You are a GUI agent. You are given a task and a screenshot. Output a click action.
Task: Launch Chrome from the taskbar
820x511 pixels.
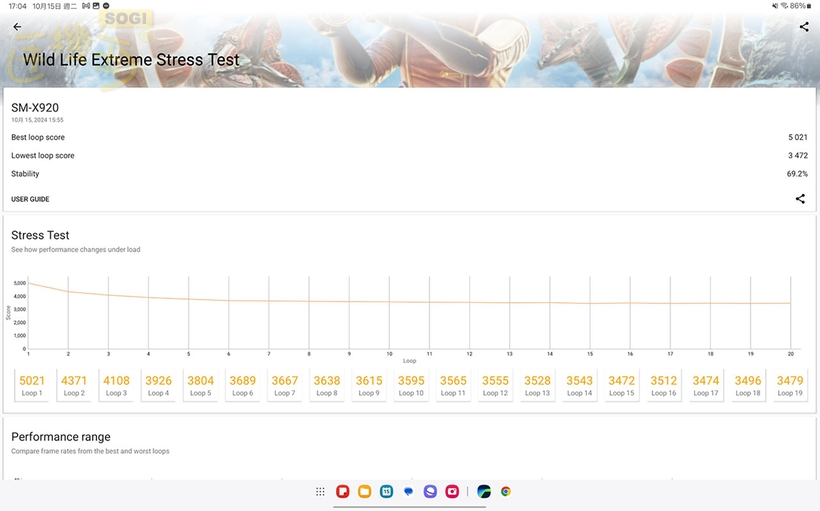[506, 491]
